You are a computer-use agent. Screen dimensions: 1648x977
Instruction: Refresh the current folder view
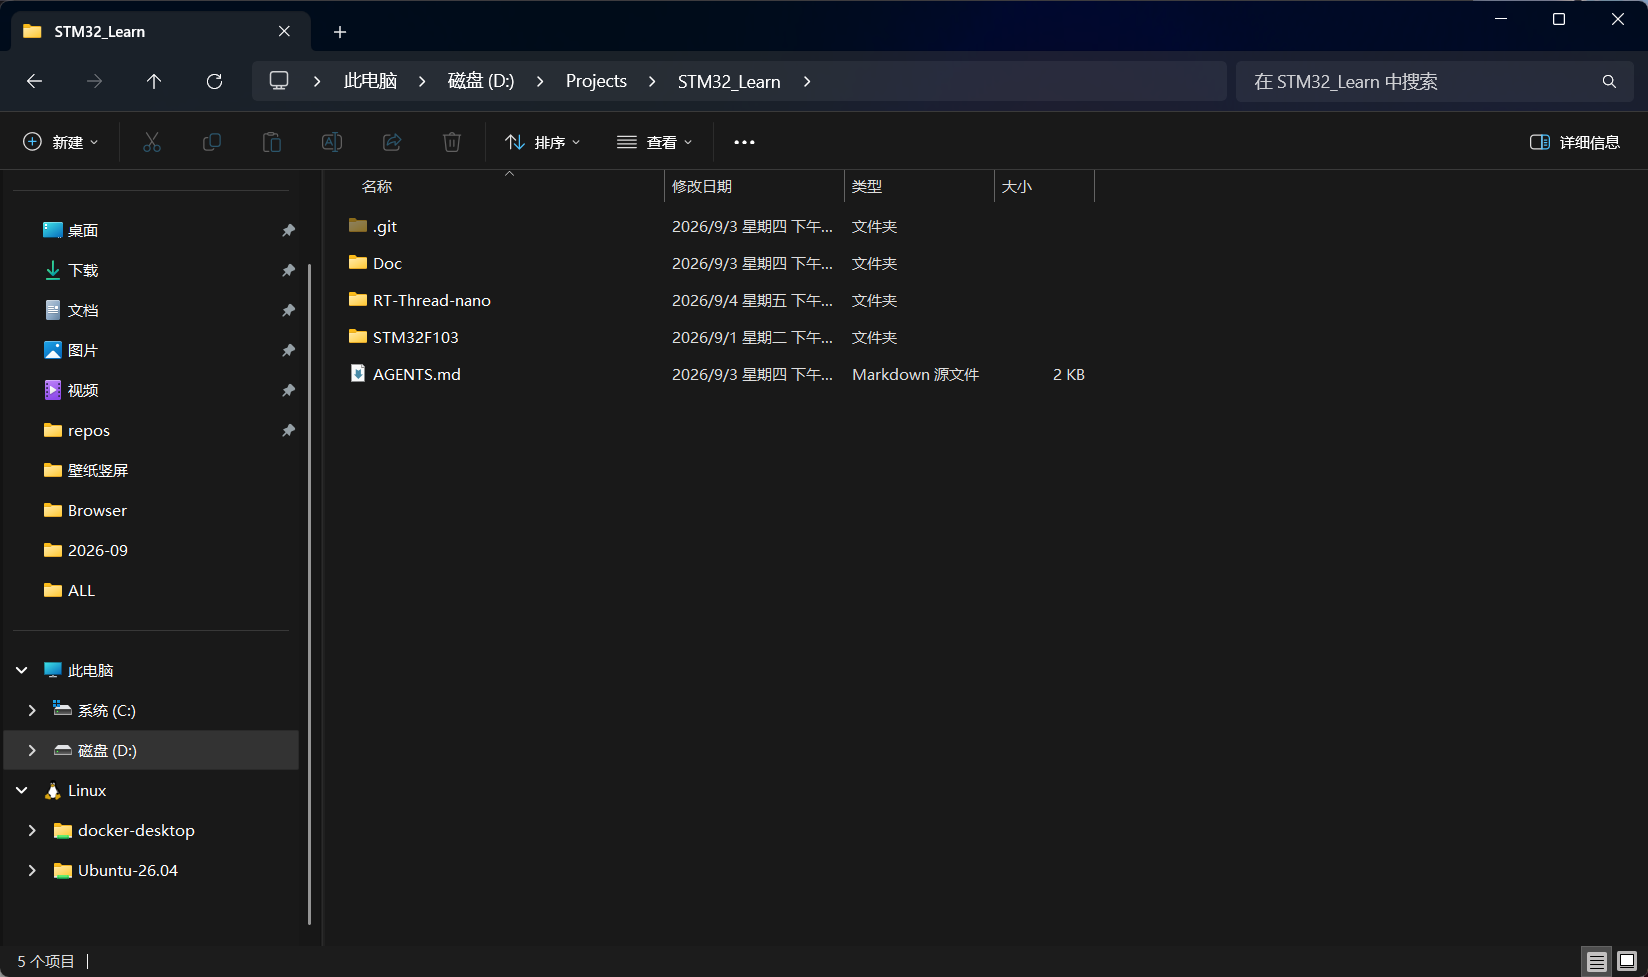click(214, 81)
